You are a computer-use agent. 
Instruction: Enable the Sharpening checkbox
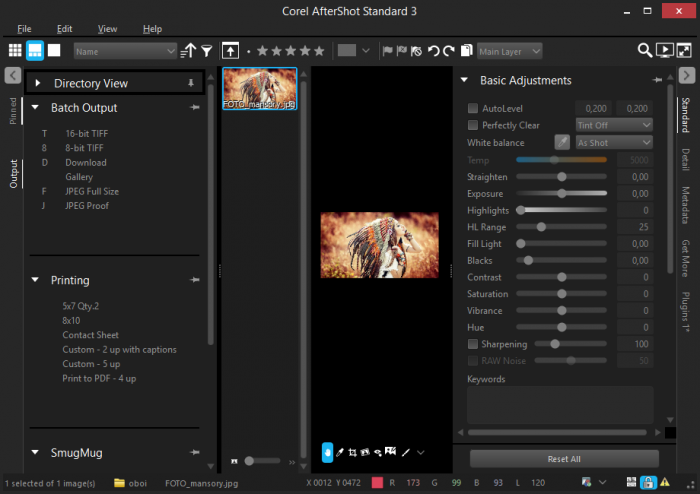pyautogui.click(x=473, y=343)
